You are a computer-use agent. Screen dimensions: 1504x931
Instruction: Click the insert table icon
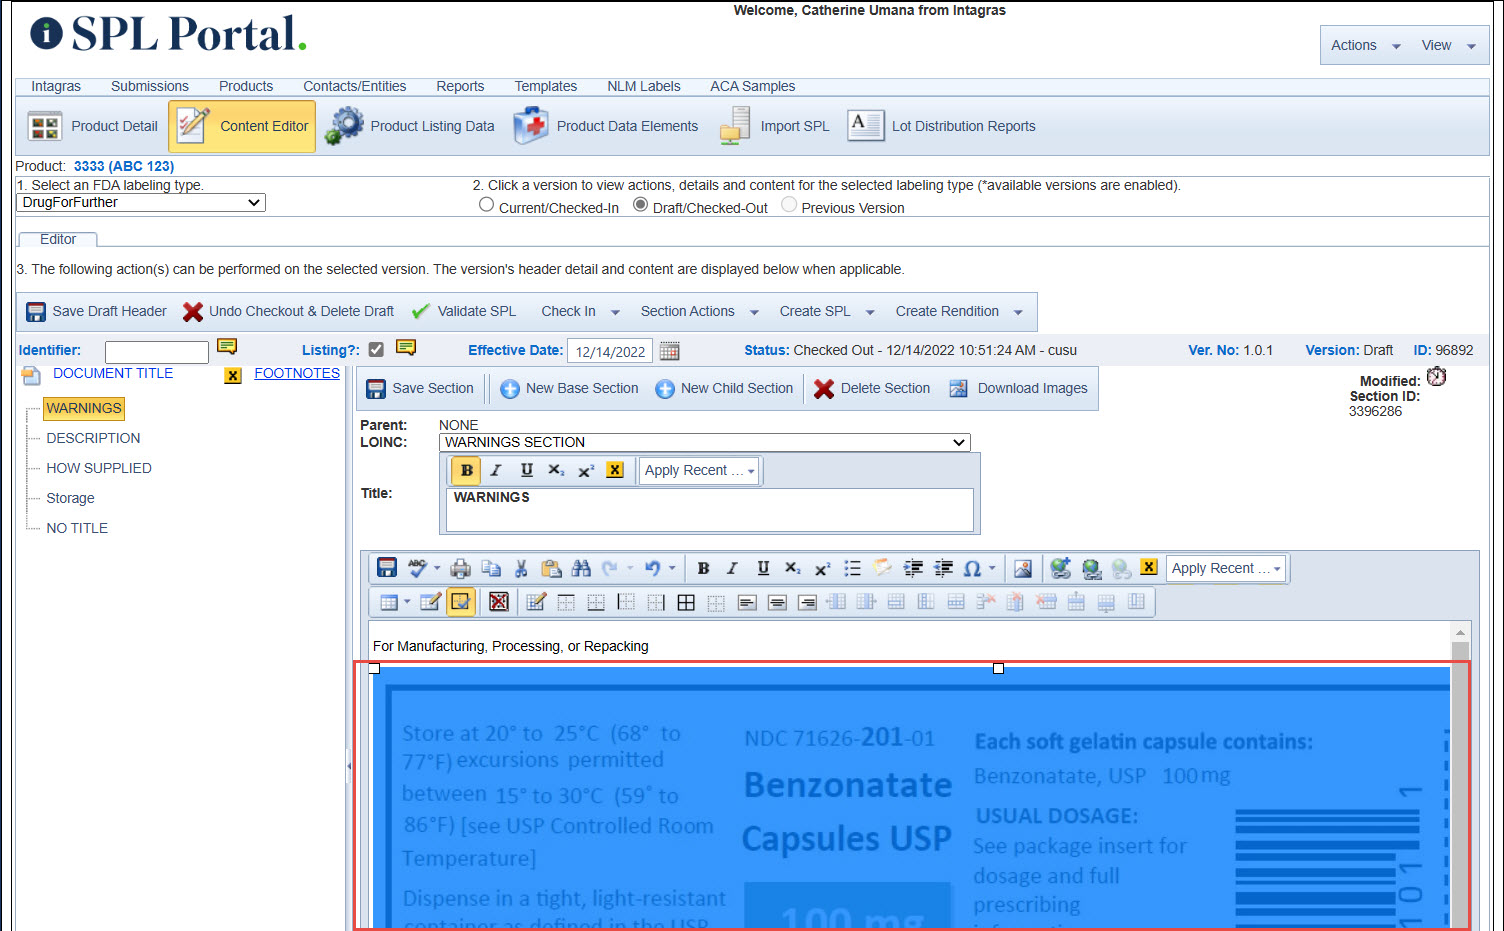(389, 602)
